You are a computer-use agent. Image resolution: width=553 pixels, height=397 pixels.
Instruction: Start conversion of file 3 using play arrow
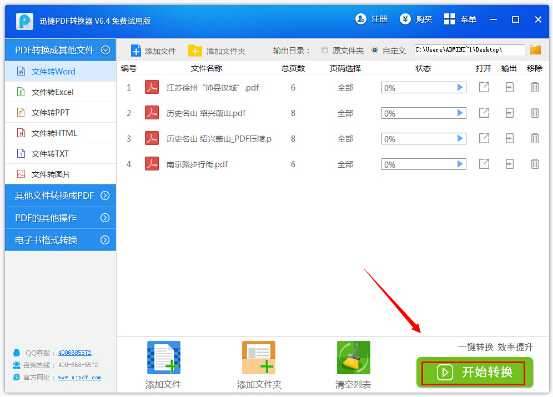coord(460,138)
